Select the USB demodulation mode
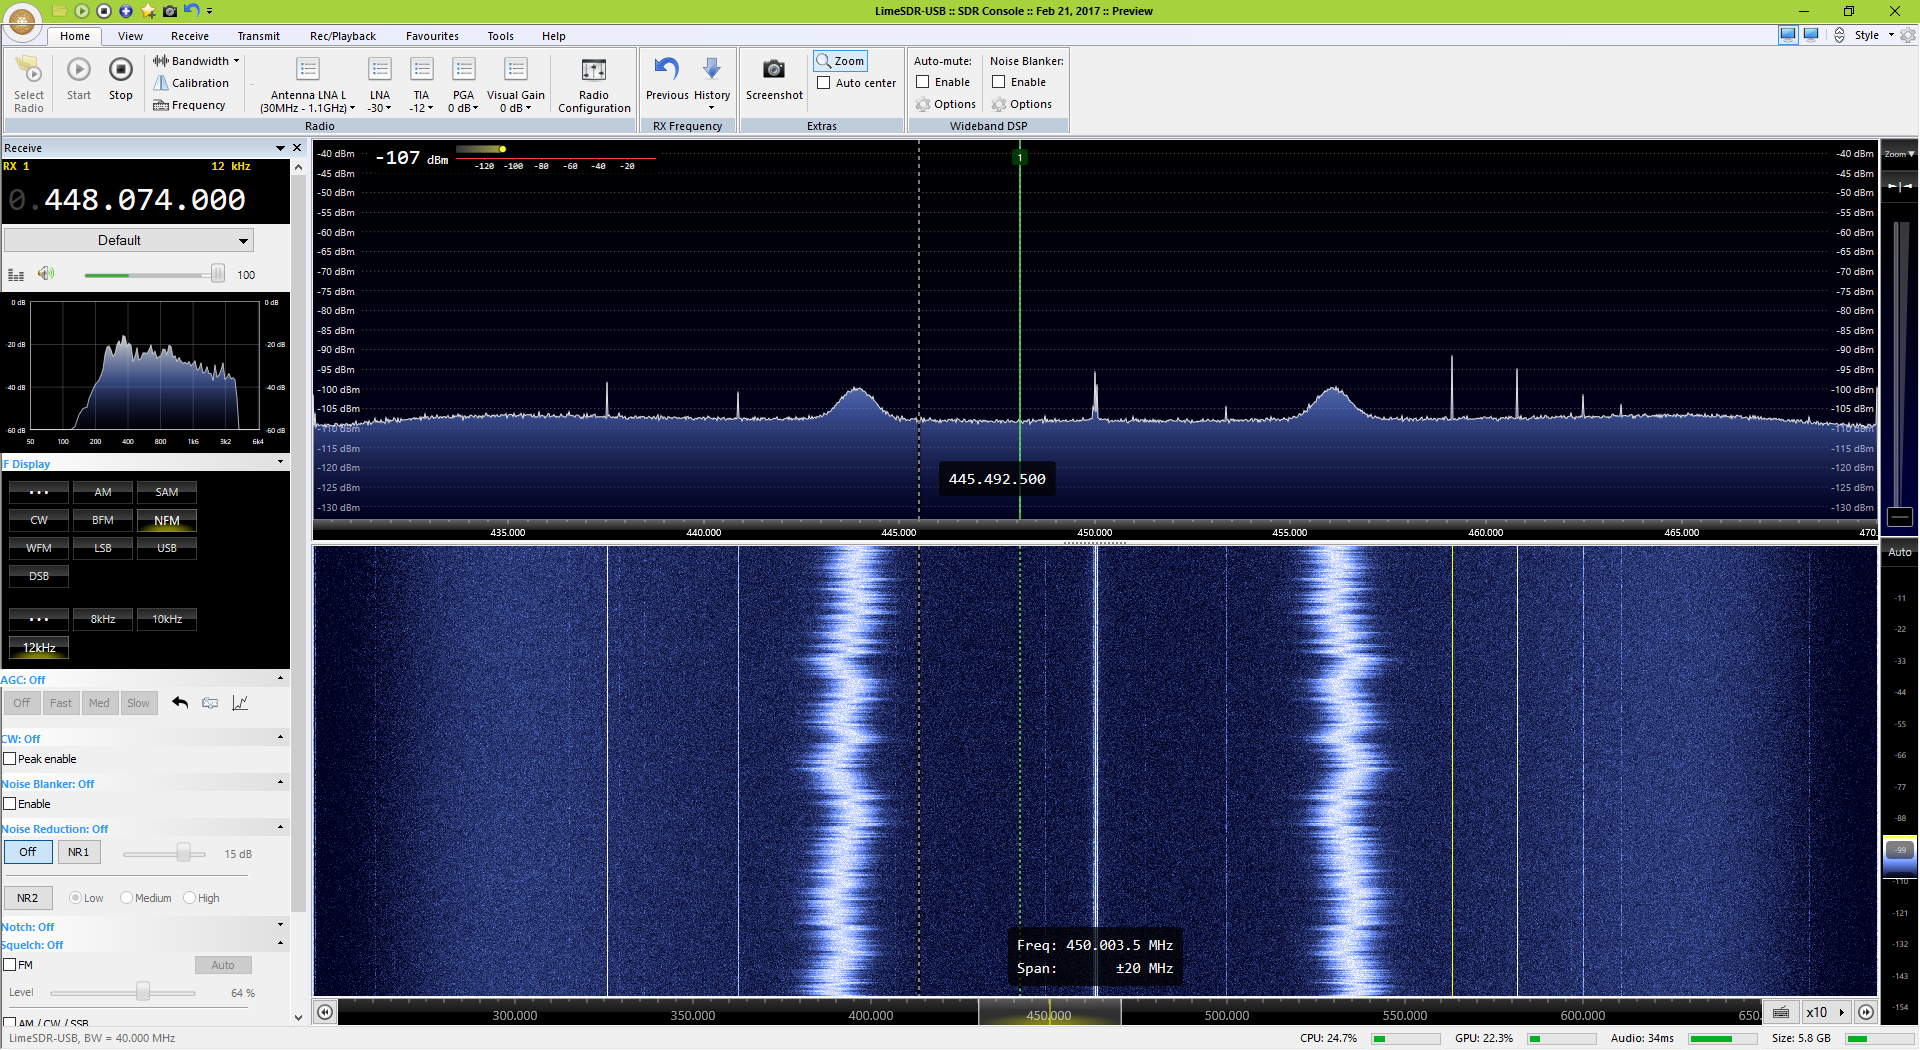1920x1050 pixels. coord(167,548)
